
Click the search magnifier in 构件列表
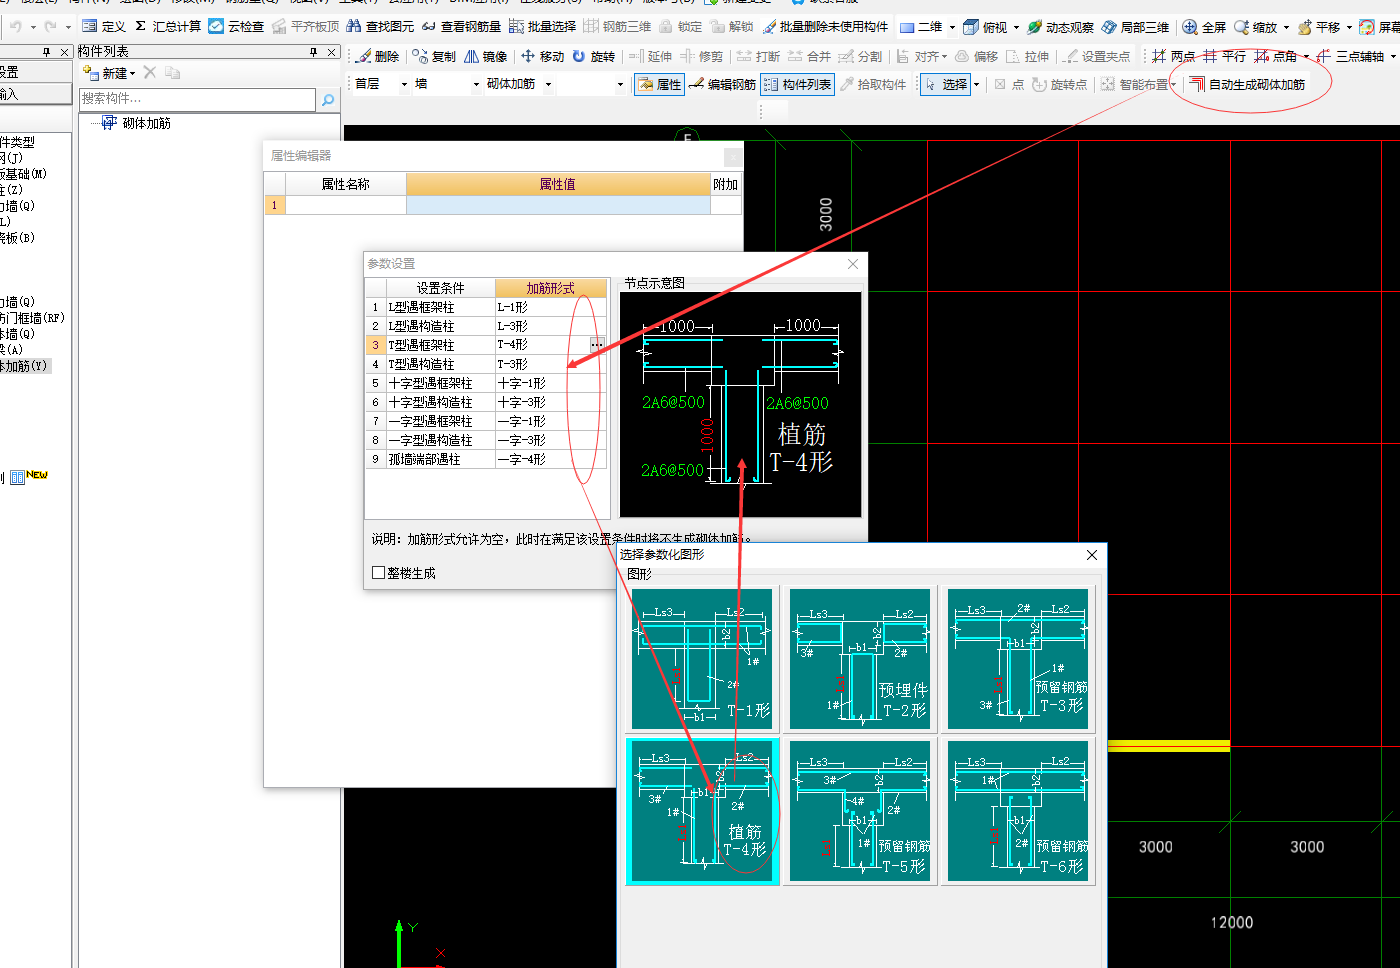(x=327, y=99)
